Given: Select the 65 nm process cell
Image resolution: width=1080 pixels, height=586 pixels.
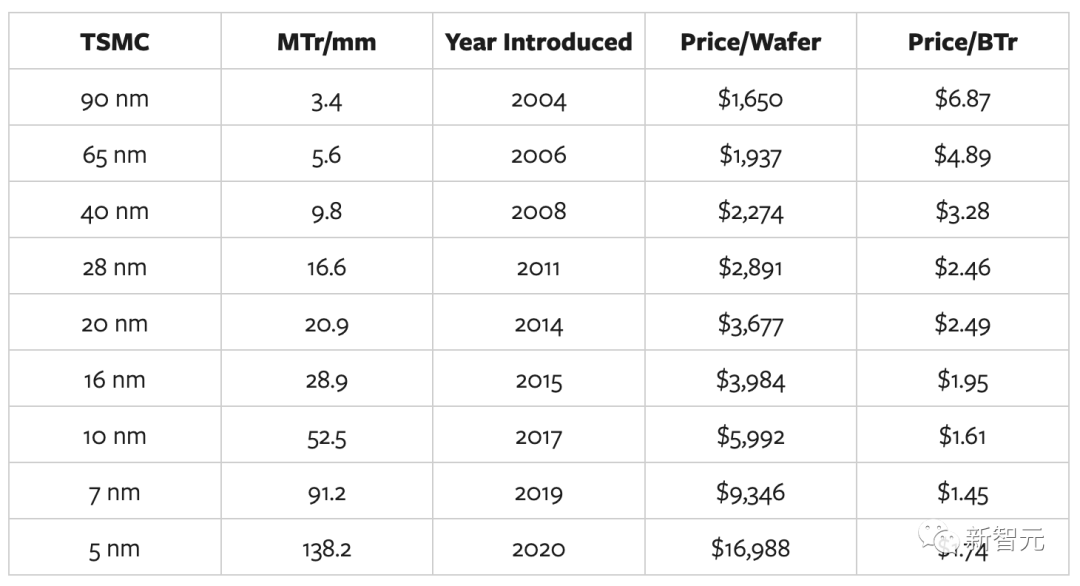Looking at the screenshot, I should point(115,155).
